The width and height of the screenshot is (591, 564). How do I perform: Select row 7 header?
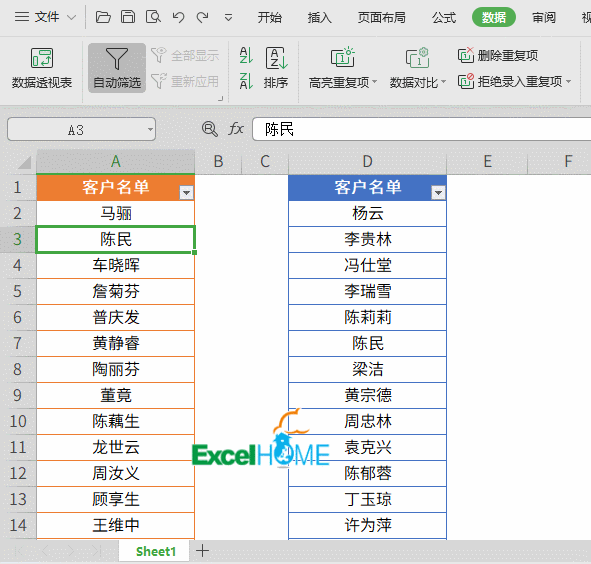coord(18,343)
